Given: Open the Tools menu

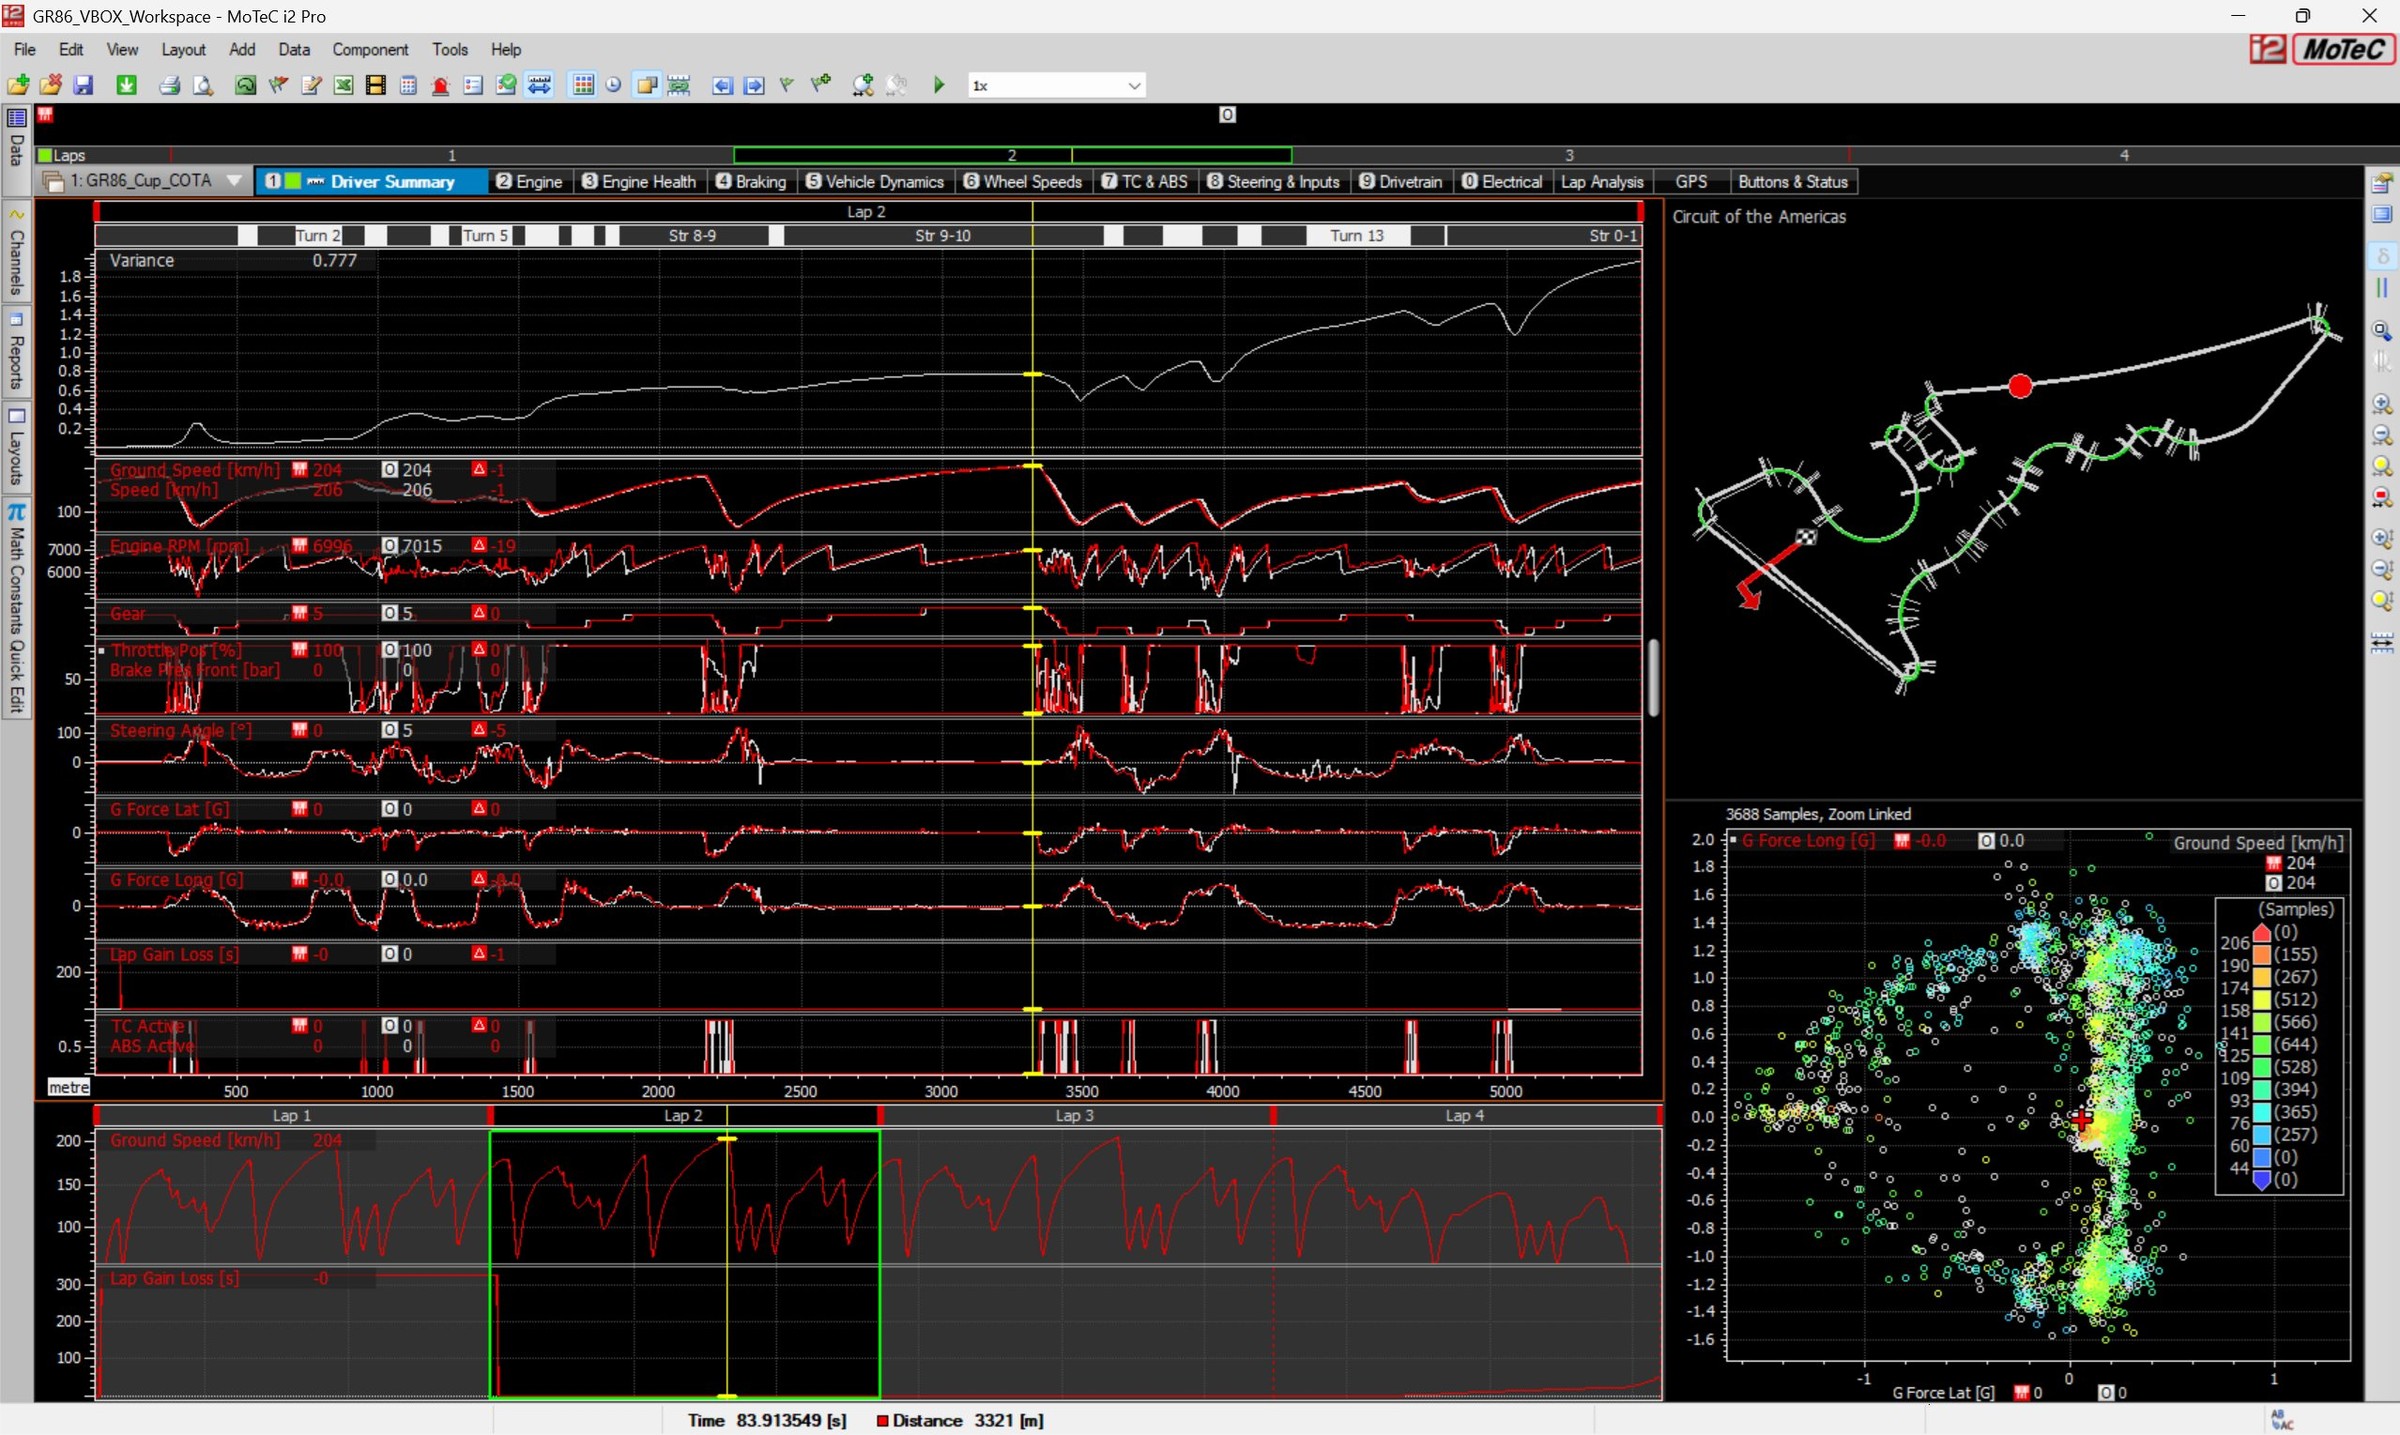Looking at the screenshot, I should (x=450, y=49).
